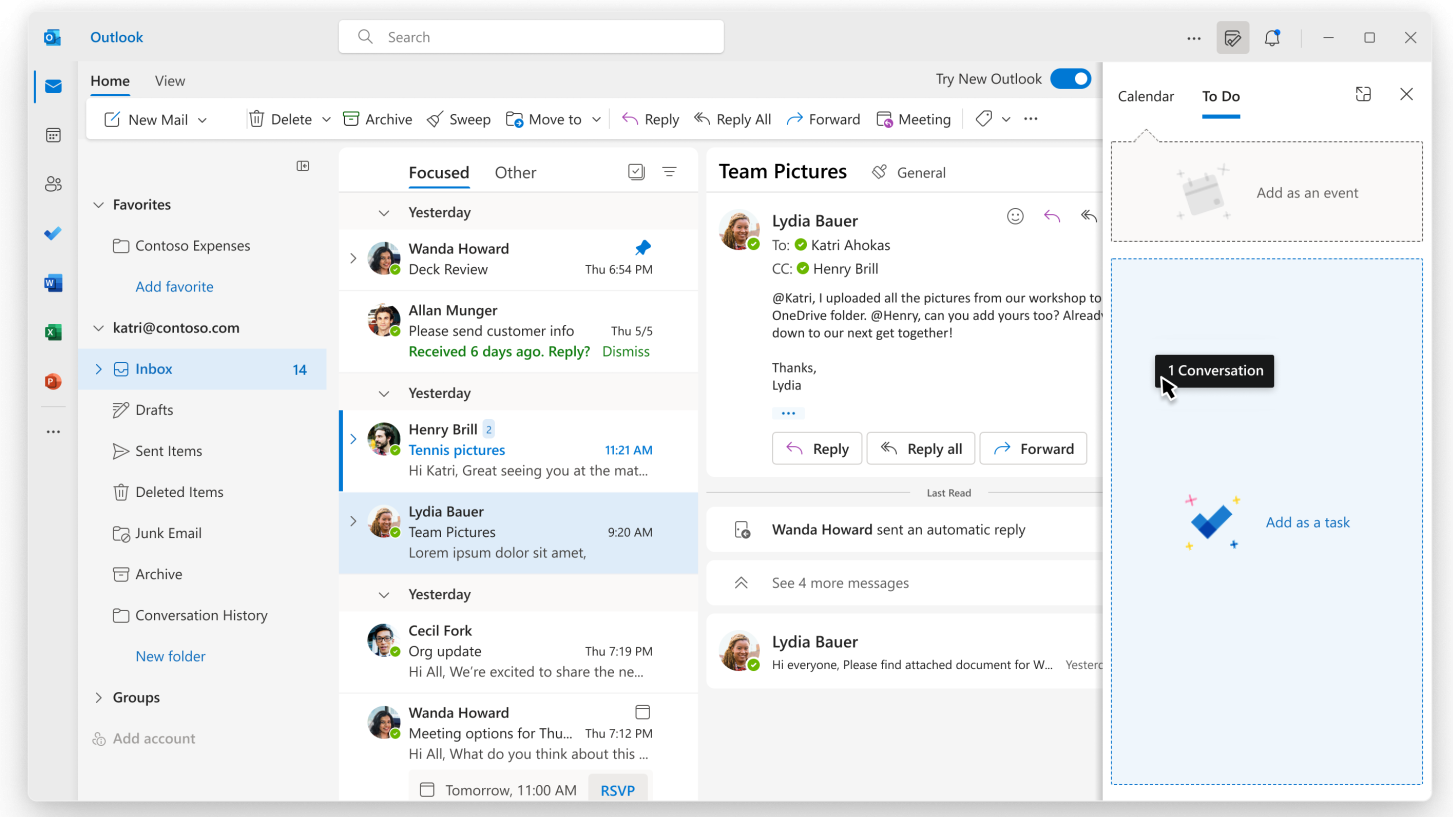Click the Add as an event drop zone
This screenshot has height=817, width=1453.
click(x=1267, y=192)
